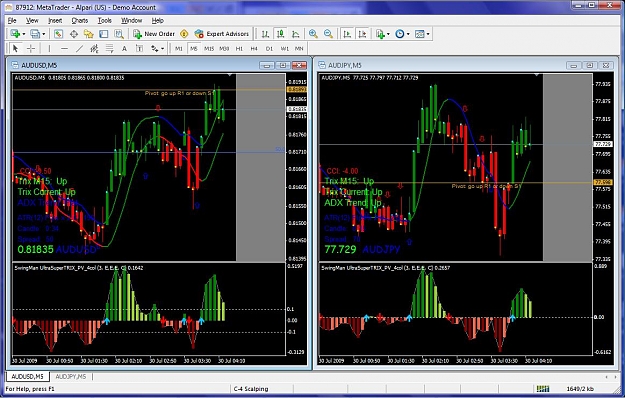Open the Periods clock dropdown arrow
The image size is (625, 398).
(408, 34)
